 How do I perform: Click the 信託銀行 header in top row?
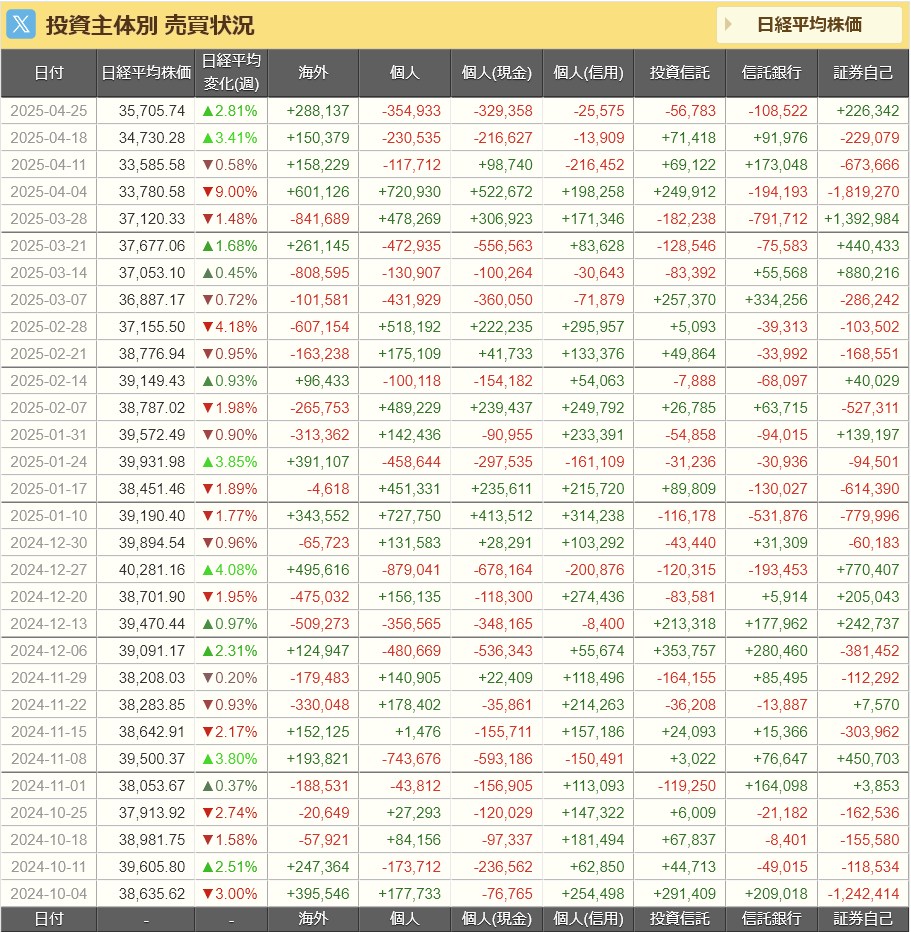tap(771, 73)
